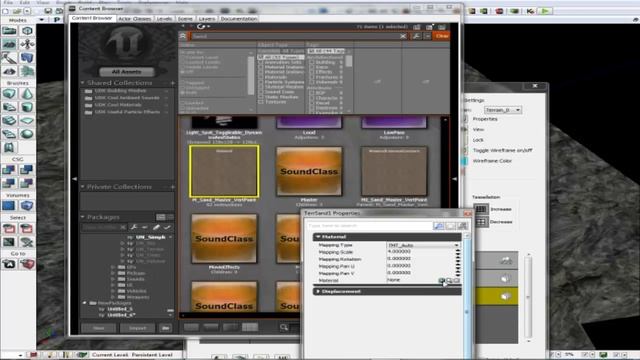The height and width of the screenshot is (360, 640).
Task: Tick the Static Meshes object type checkbox
Action: coord(261,97)
